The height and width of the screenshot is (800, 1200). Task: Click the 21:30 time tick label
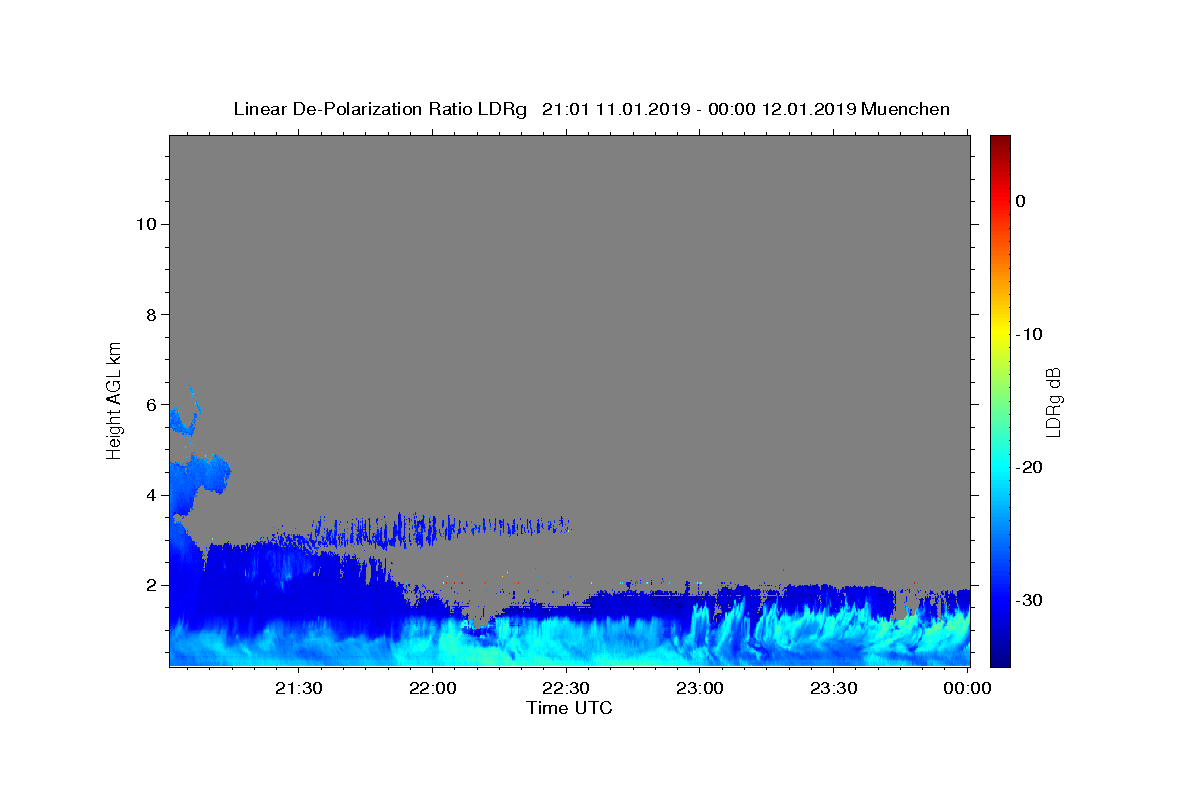[x=298, y=688]
